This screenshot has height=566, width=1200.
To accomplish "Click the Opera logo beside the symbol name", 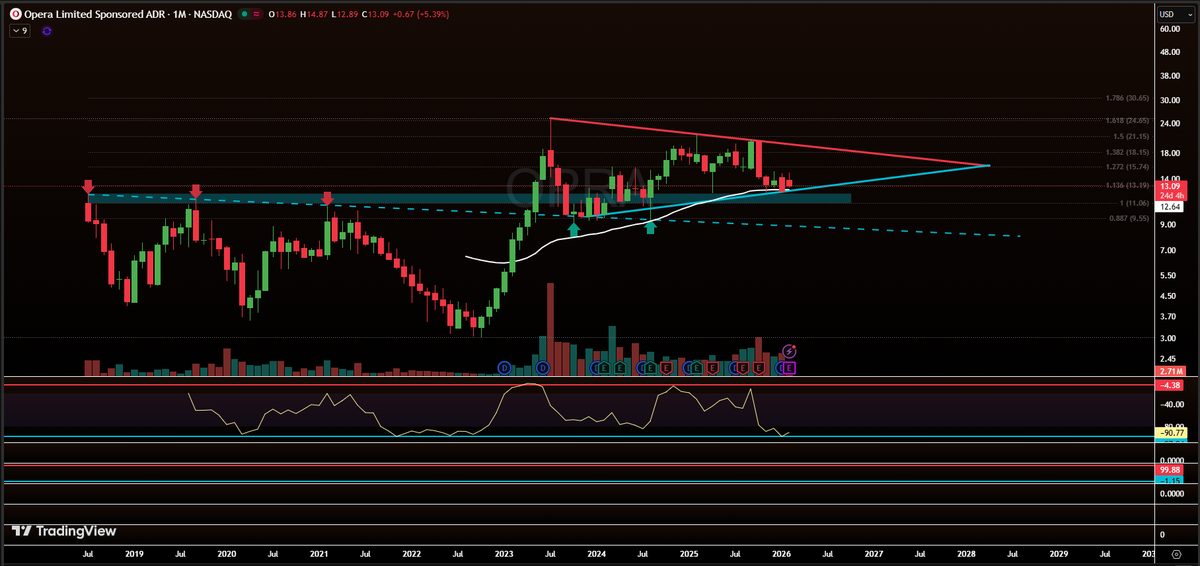I will pos(15,14).
